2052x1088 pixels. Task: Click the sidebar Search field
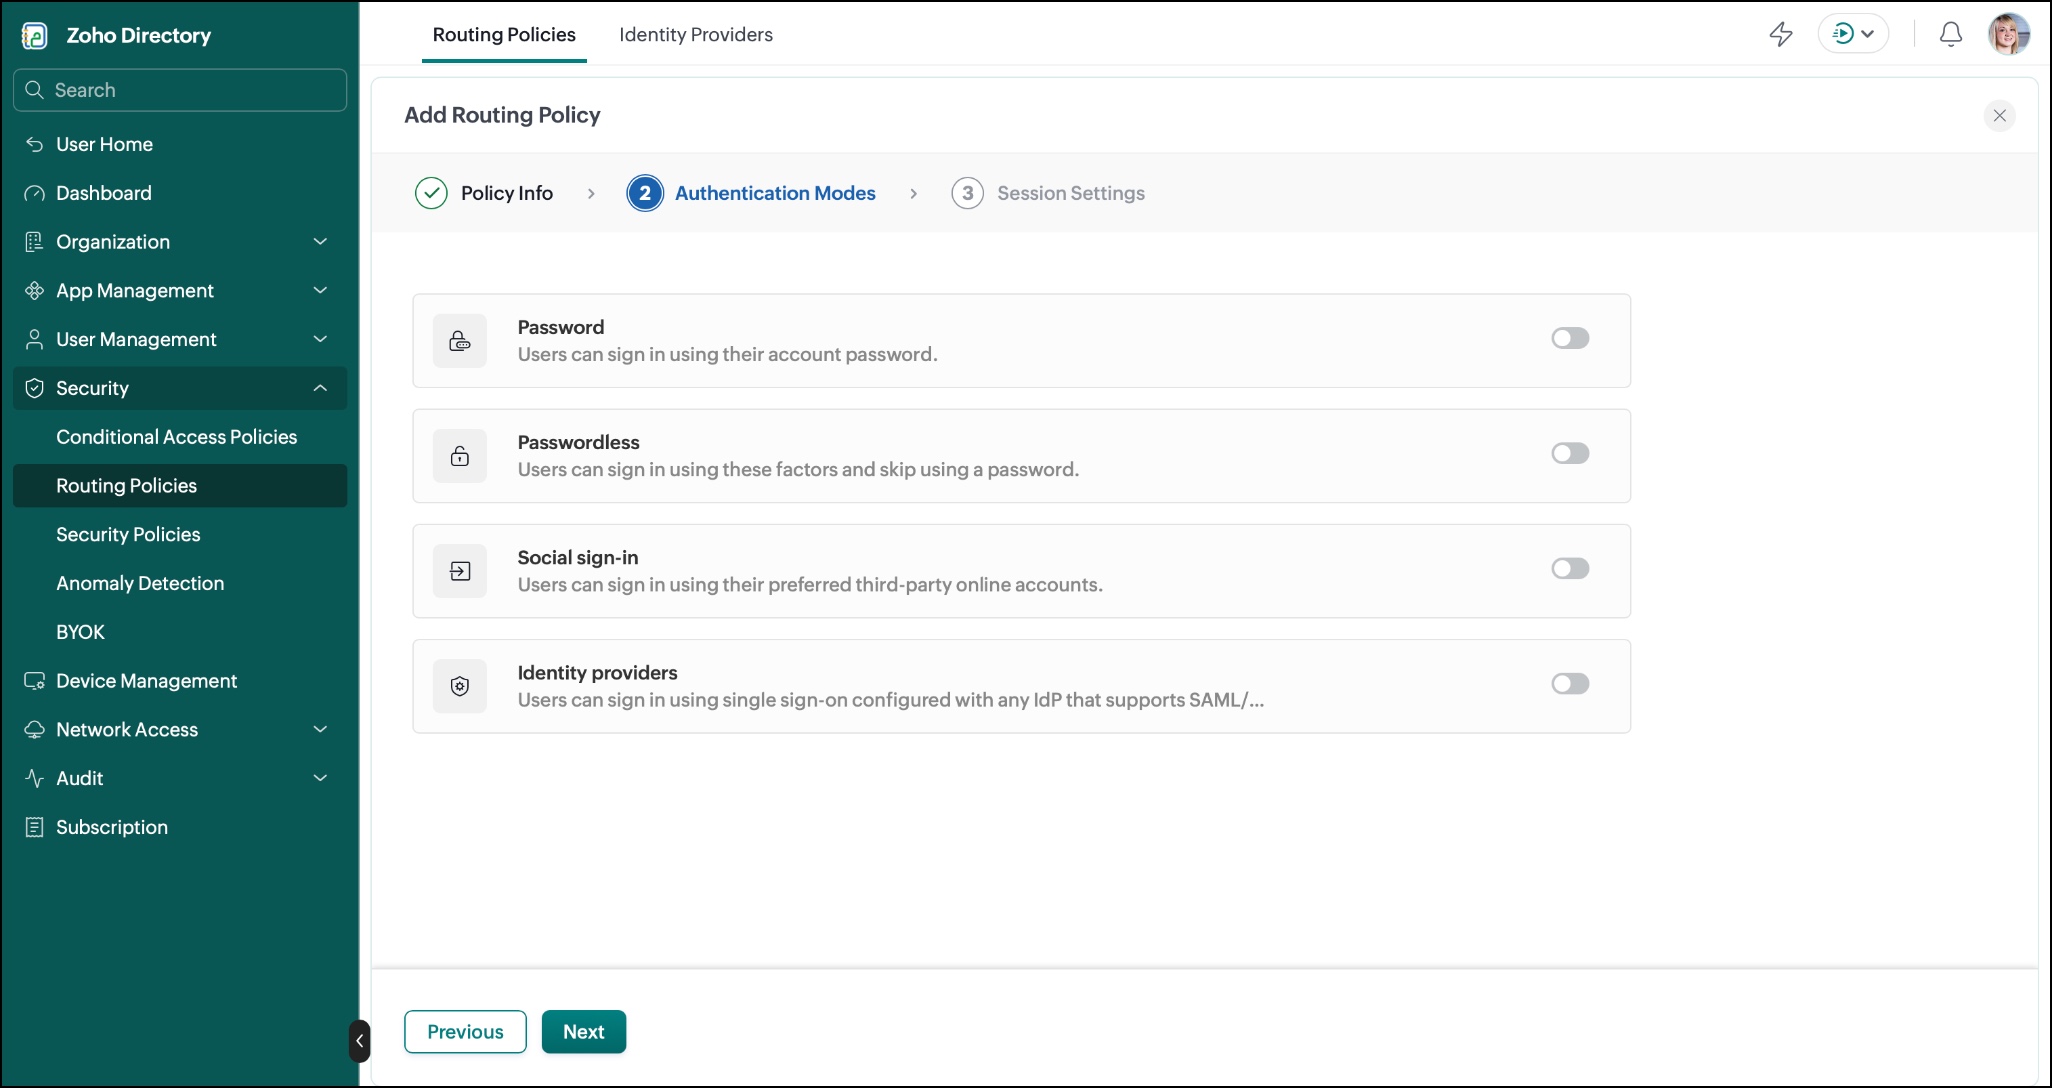pyautogui.click(x=180, y=90)
